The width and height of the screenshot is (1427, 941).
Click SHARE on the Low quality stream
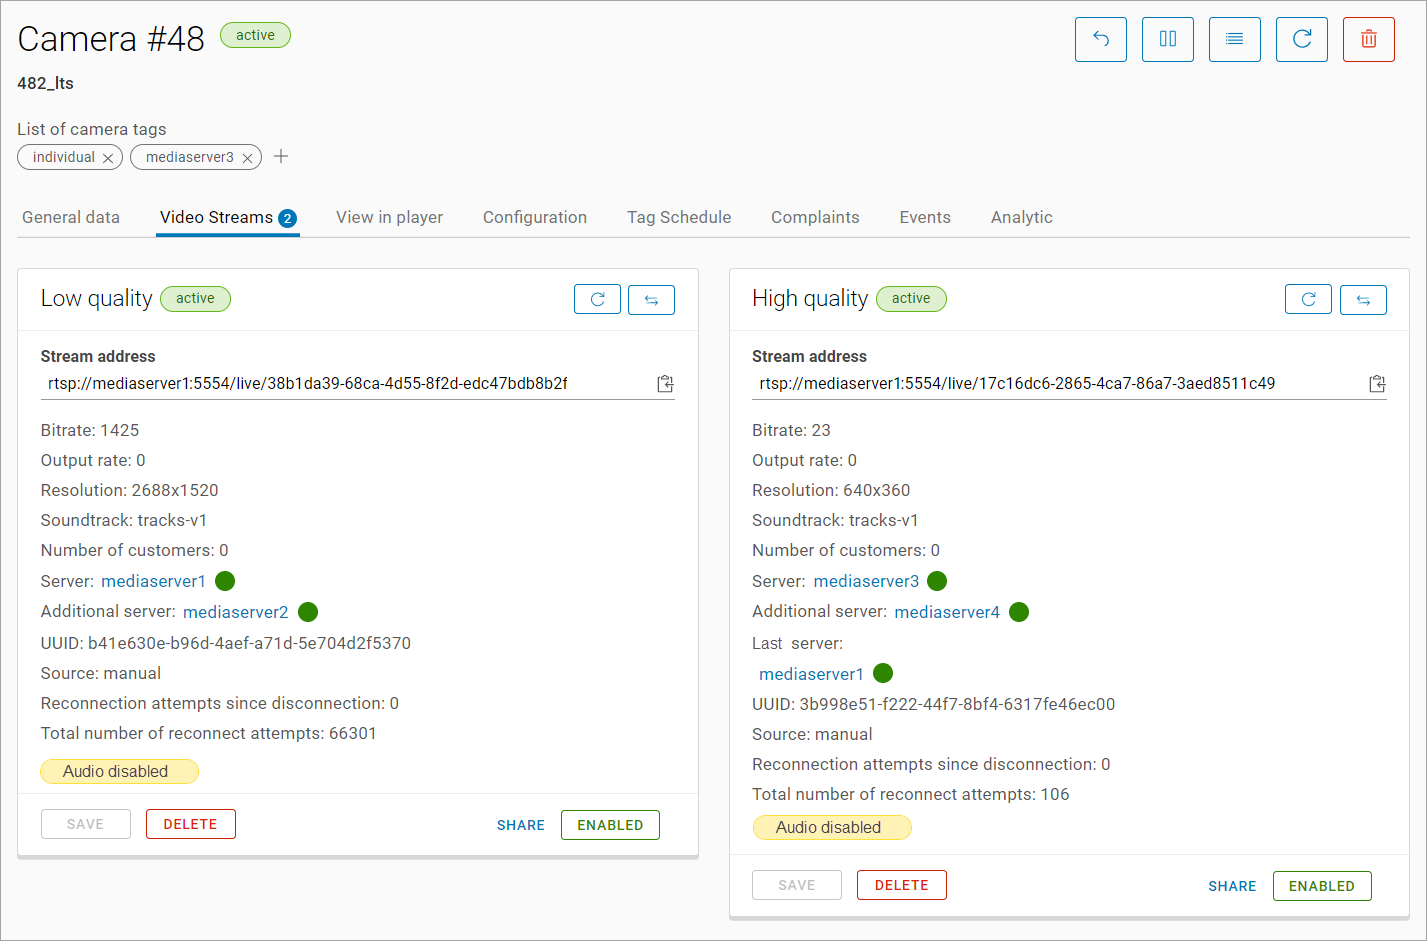(520, 825)
